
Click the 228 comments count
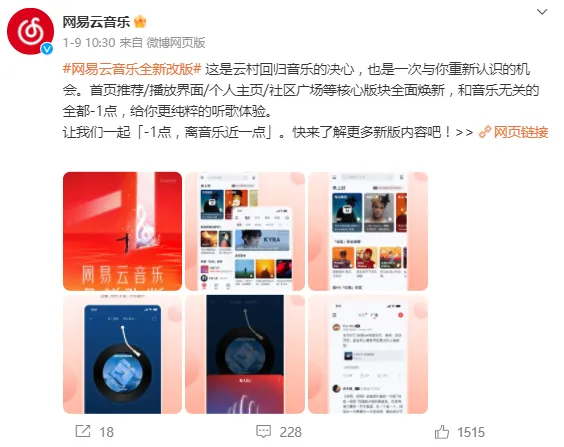click(x=291, y=432)
